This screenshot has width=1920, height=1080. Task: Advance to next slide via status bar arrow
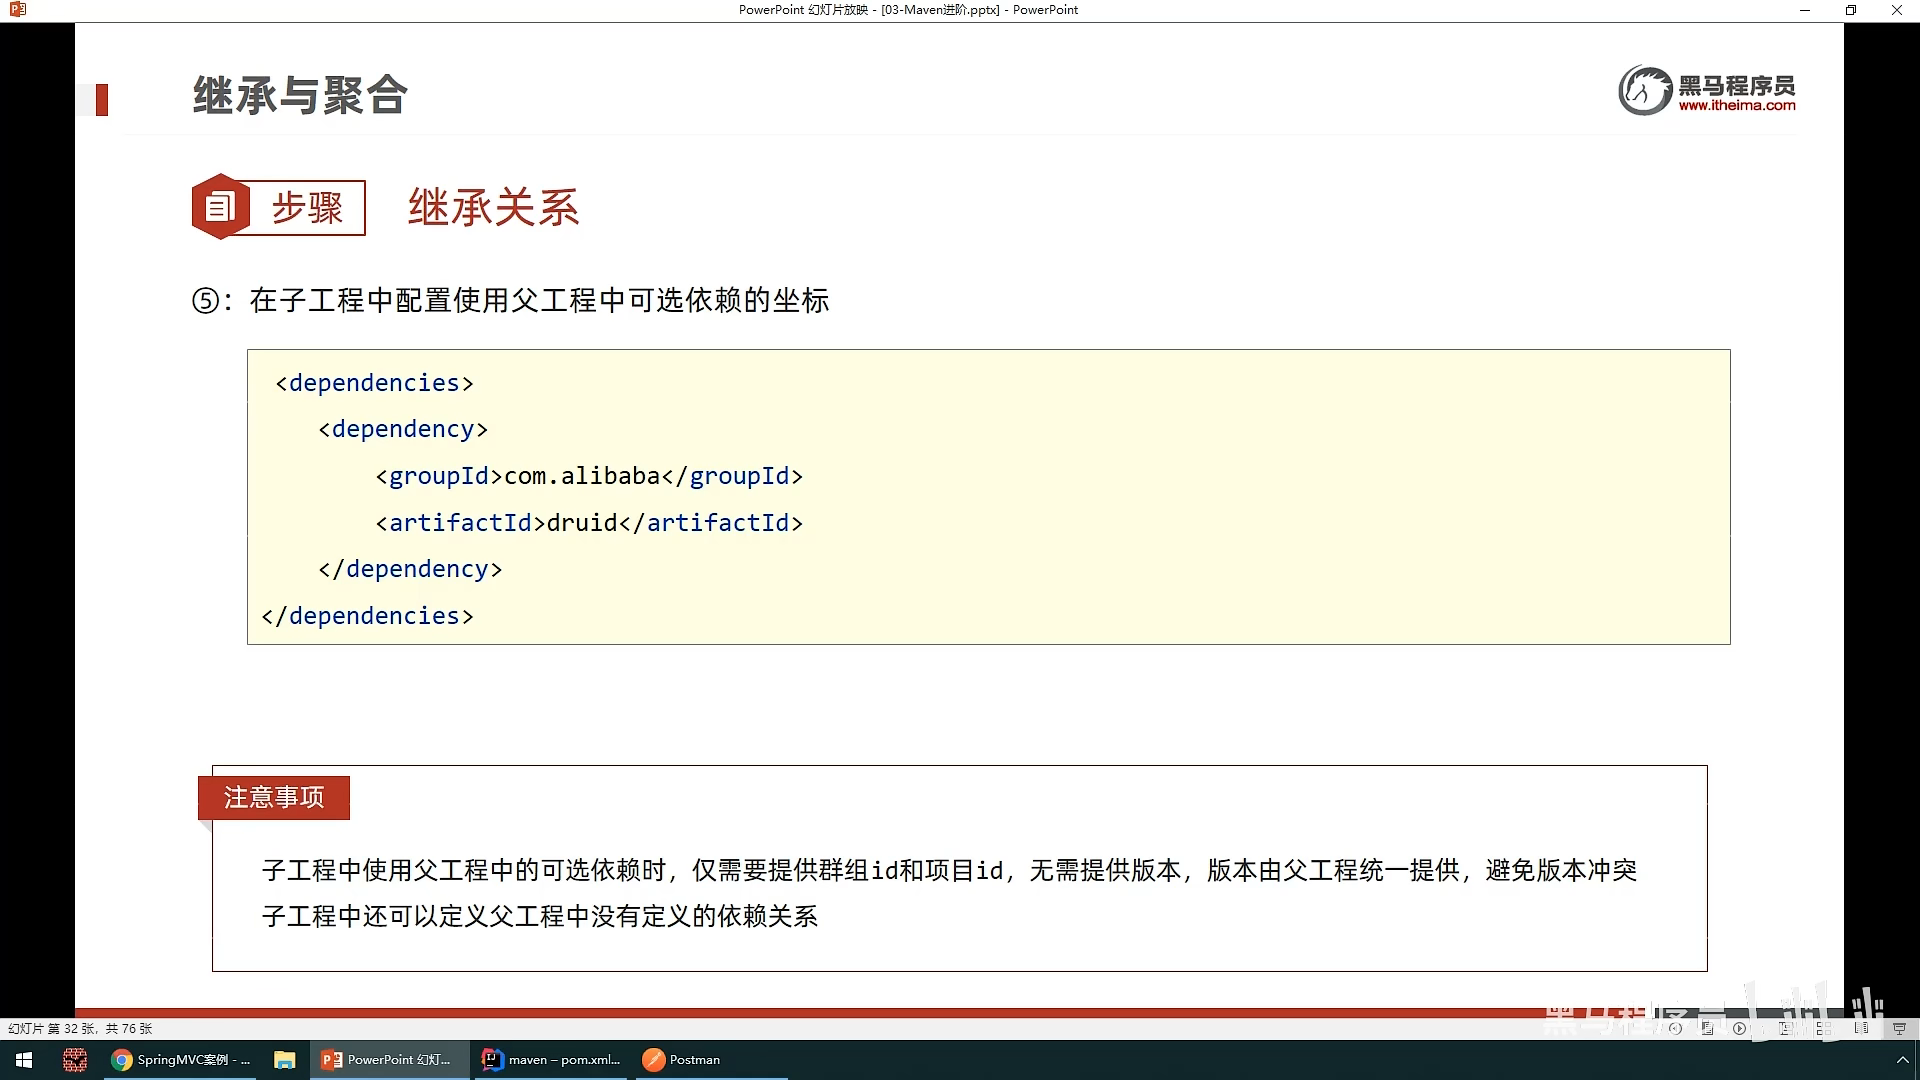(1739, 1028)
